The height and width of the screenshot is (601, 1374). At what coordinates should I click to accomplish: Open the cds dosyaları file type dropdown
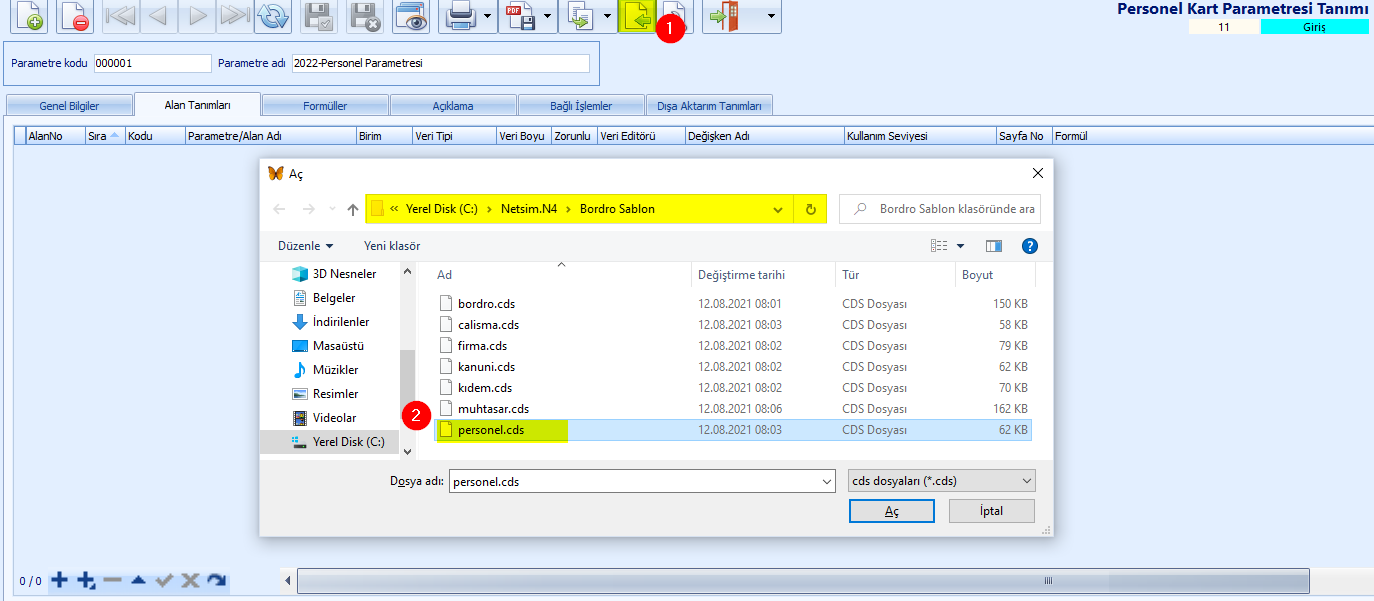(x=942, y=481)
